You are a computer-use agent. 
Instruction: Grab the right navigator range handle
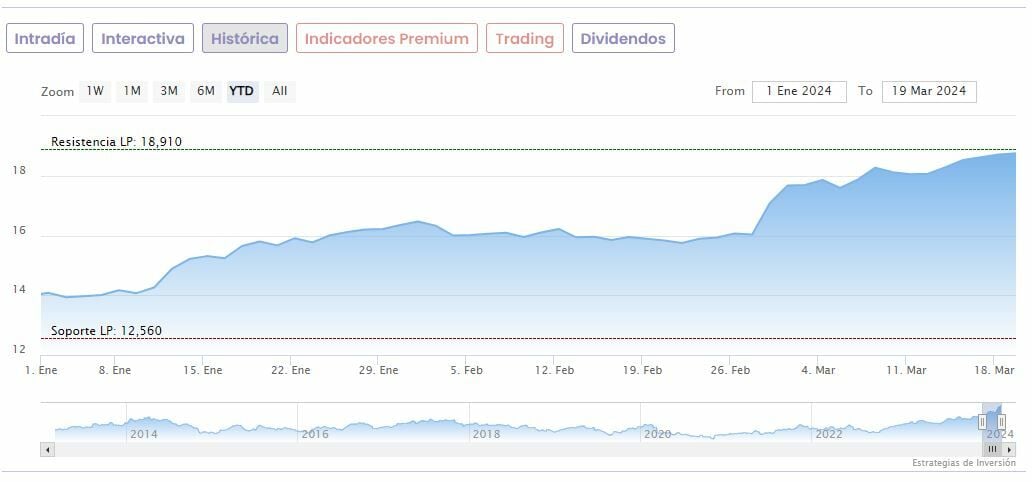pyautogui.click(x=1001, y=422)
